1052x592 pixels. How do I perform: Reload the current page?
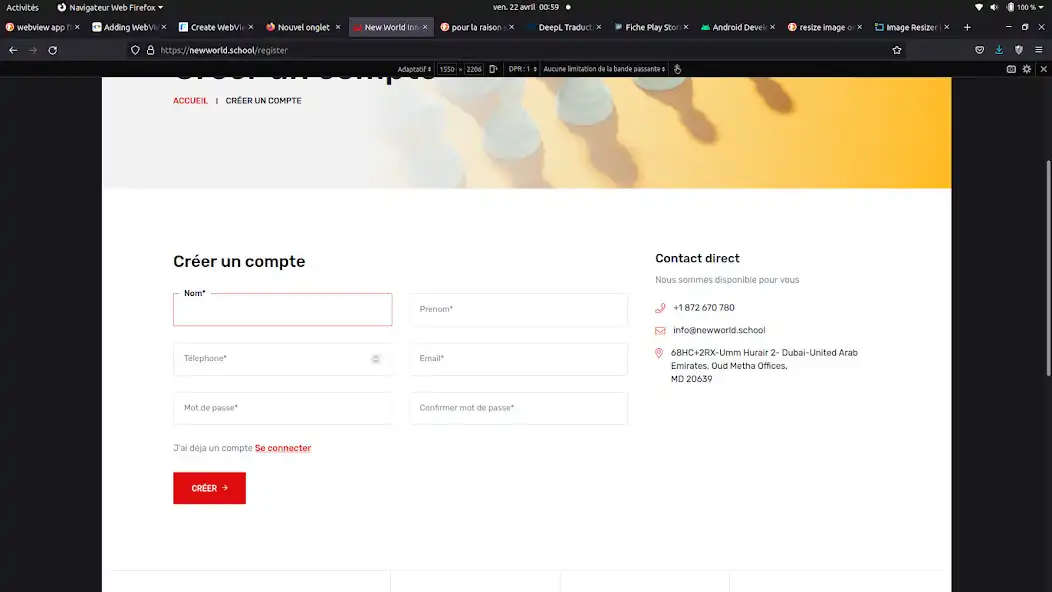(x=52, y=50)
